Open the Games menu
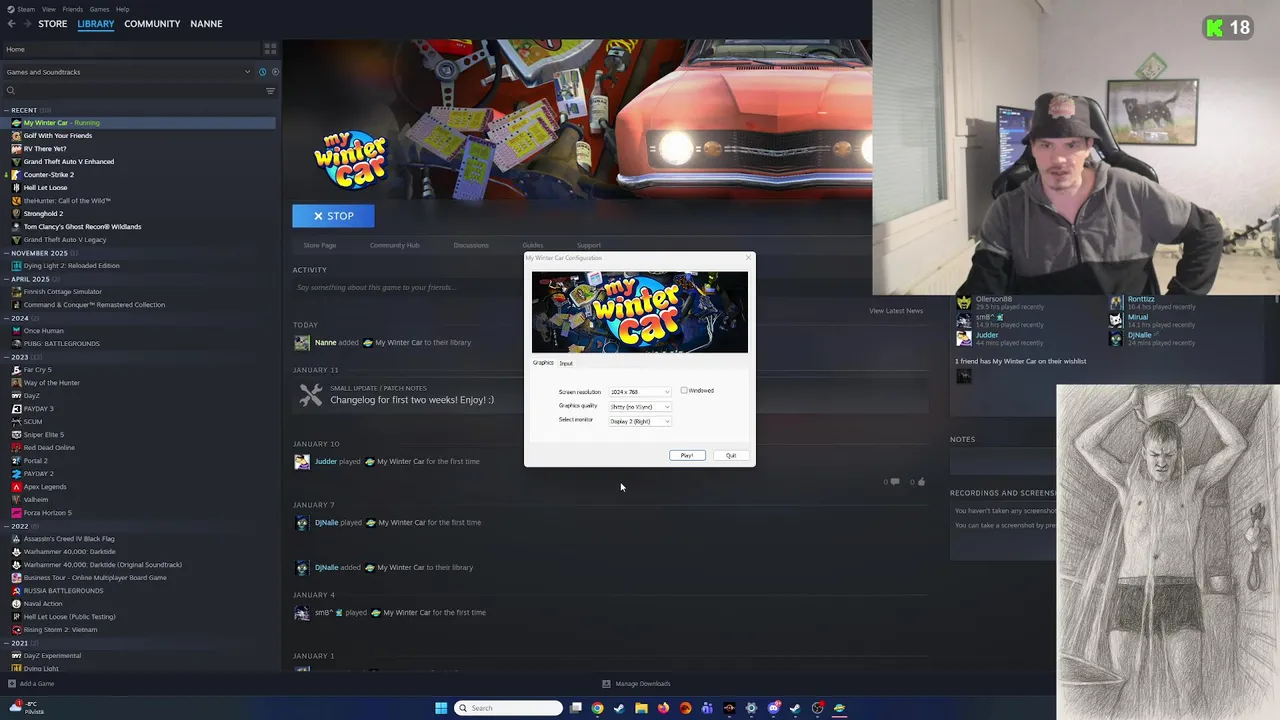Screen dimensions: 1280x720 99,9
